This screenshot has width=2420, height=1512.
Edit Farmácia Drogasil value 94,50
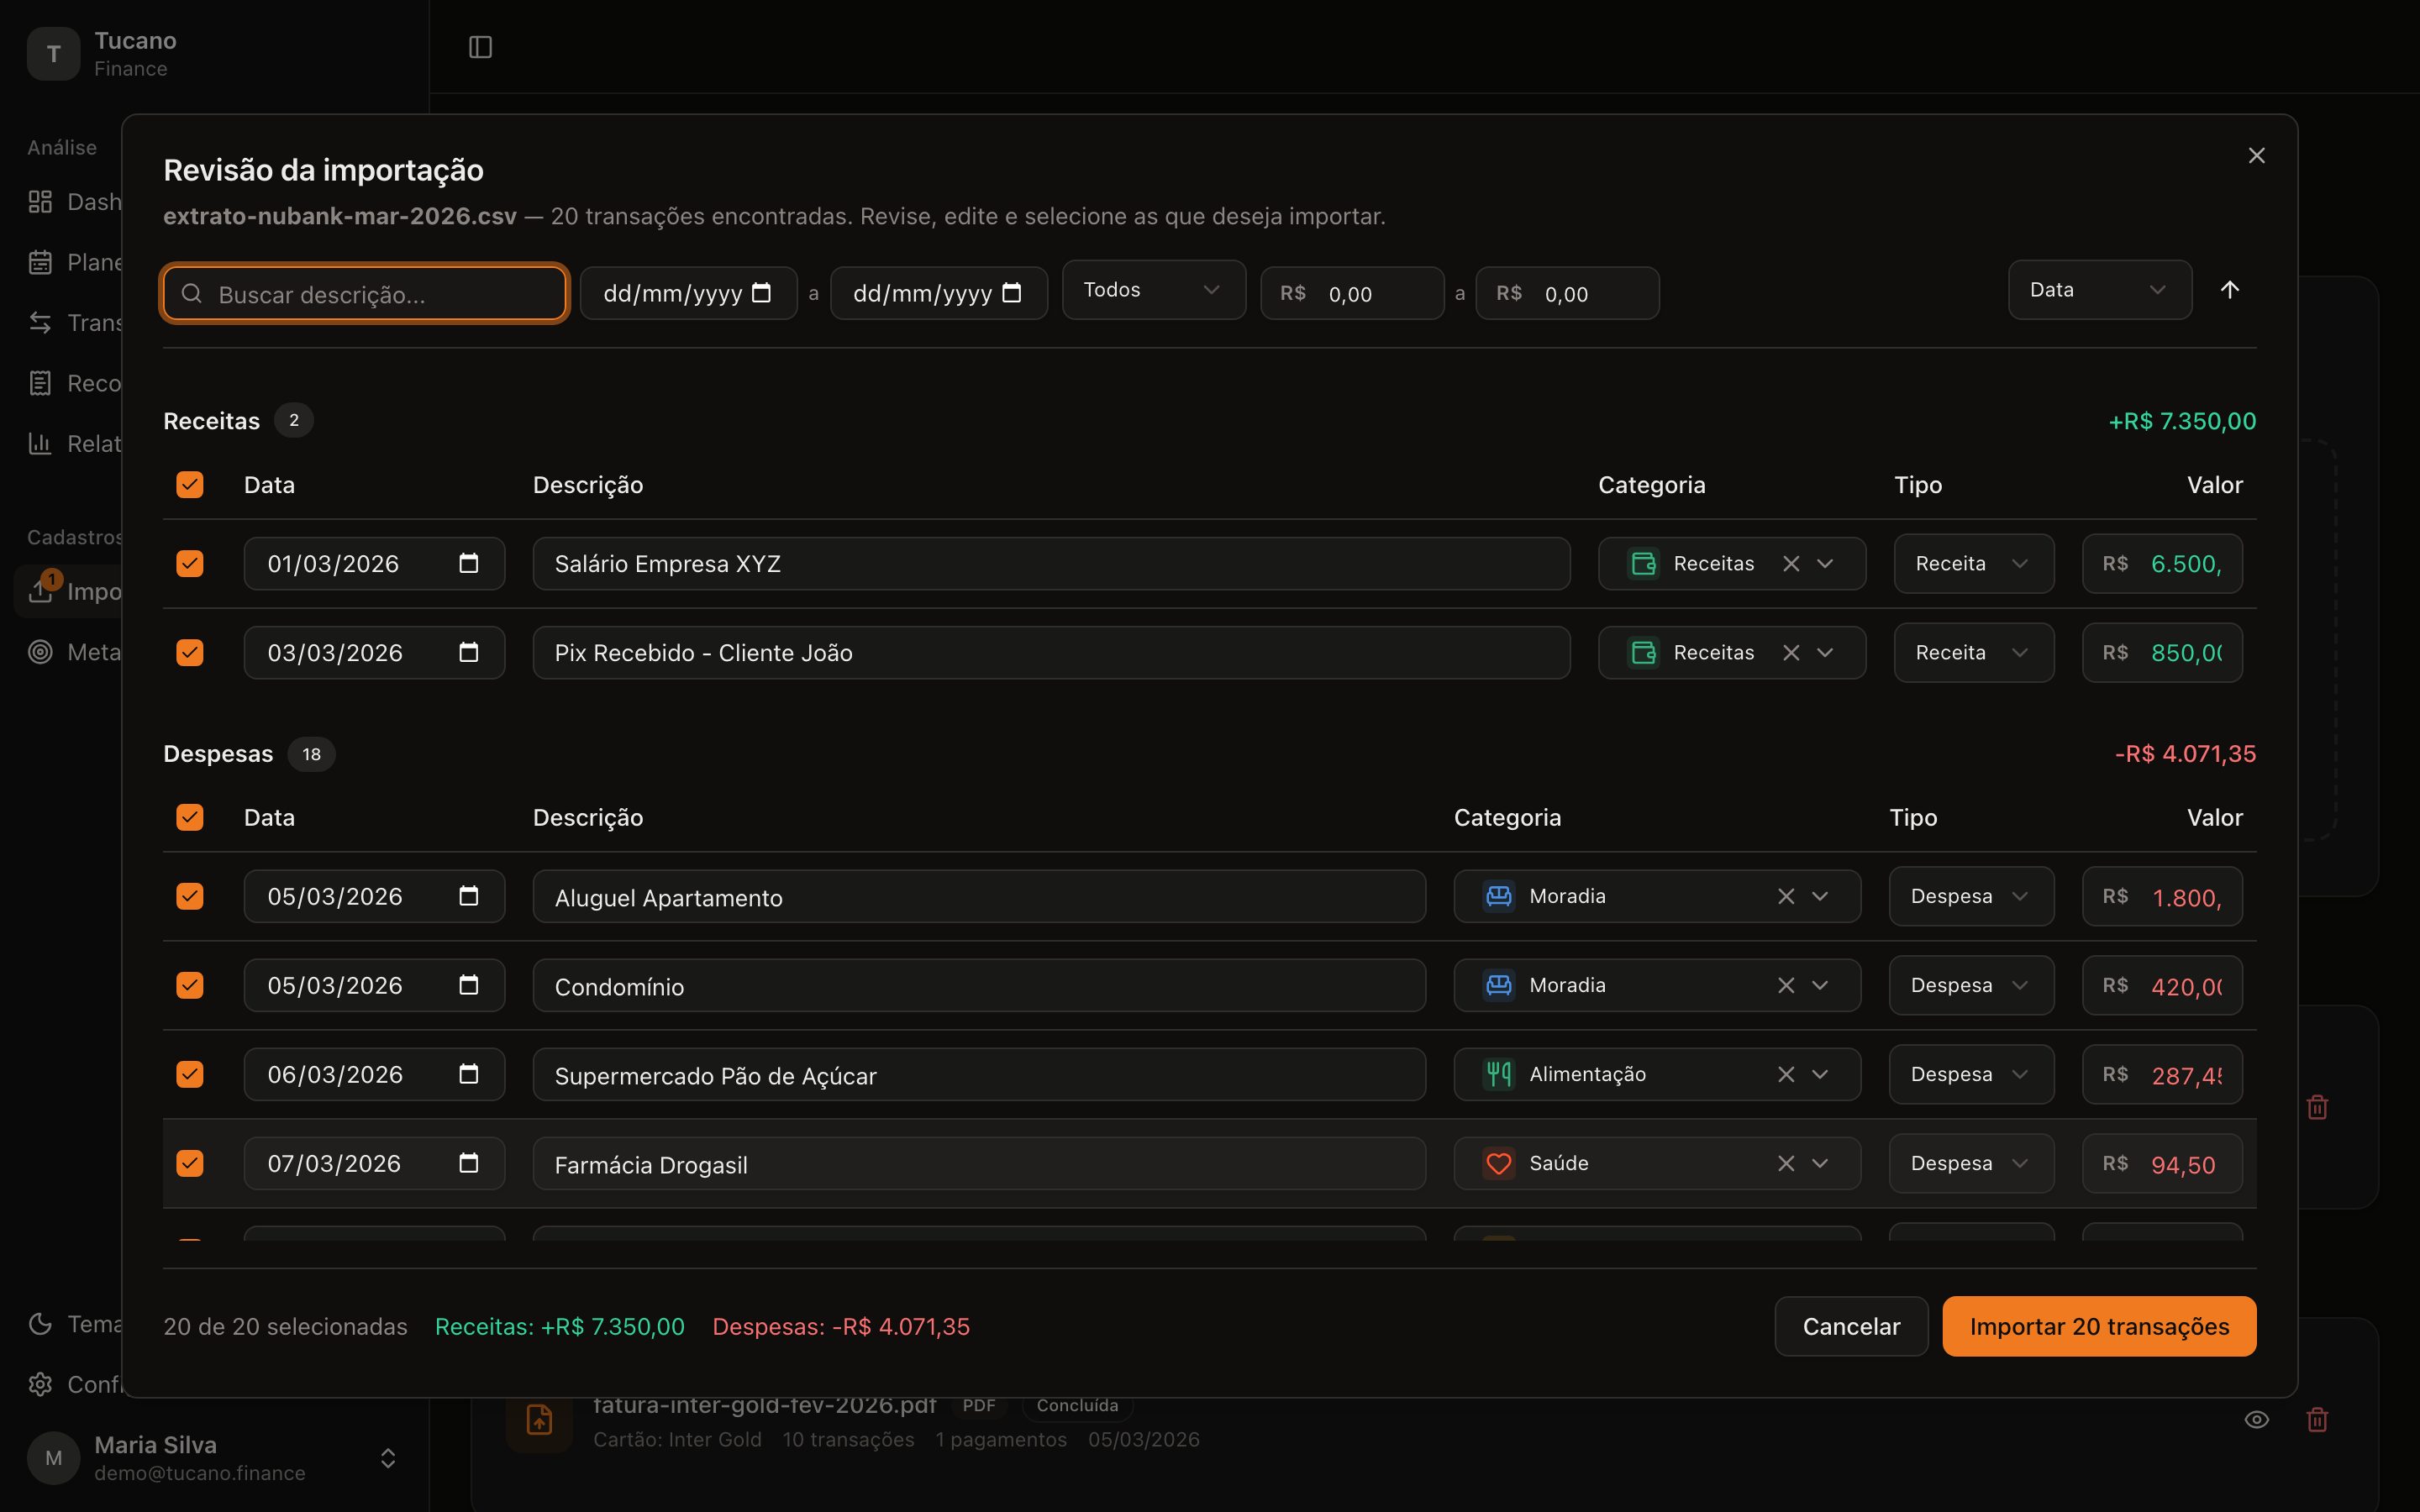[x=2162, y=1164]
